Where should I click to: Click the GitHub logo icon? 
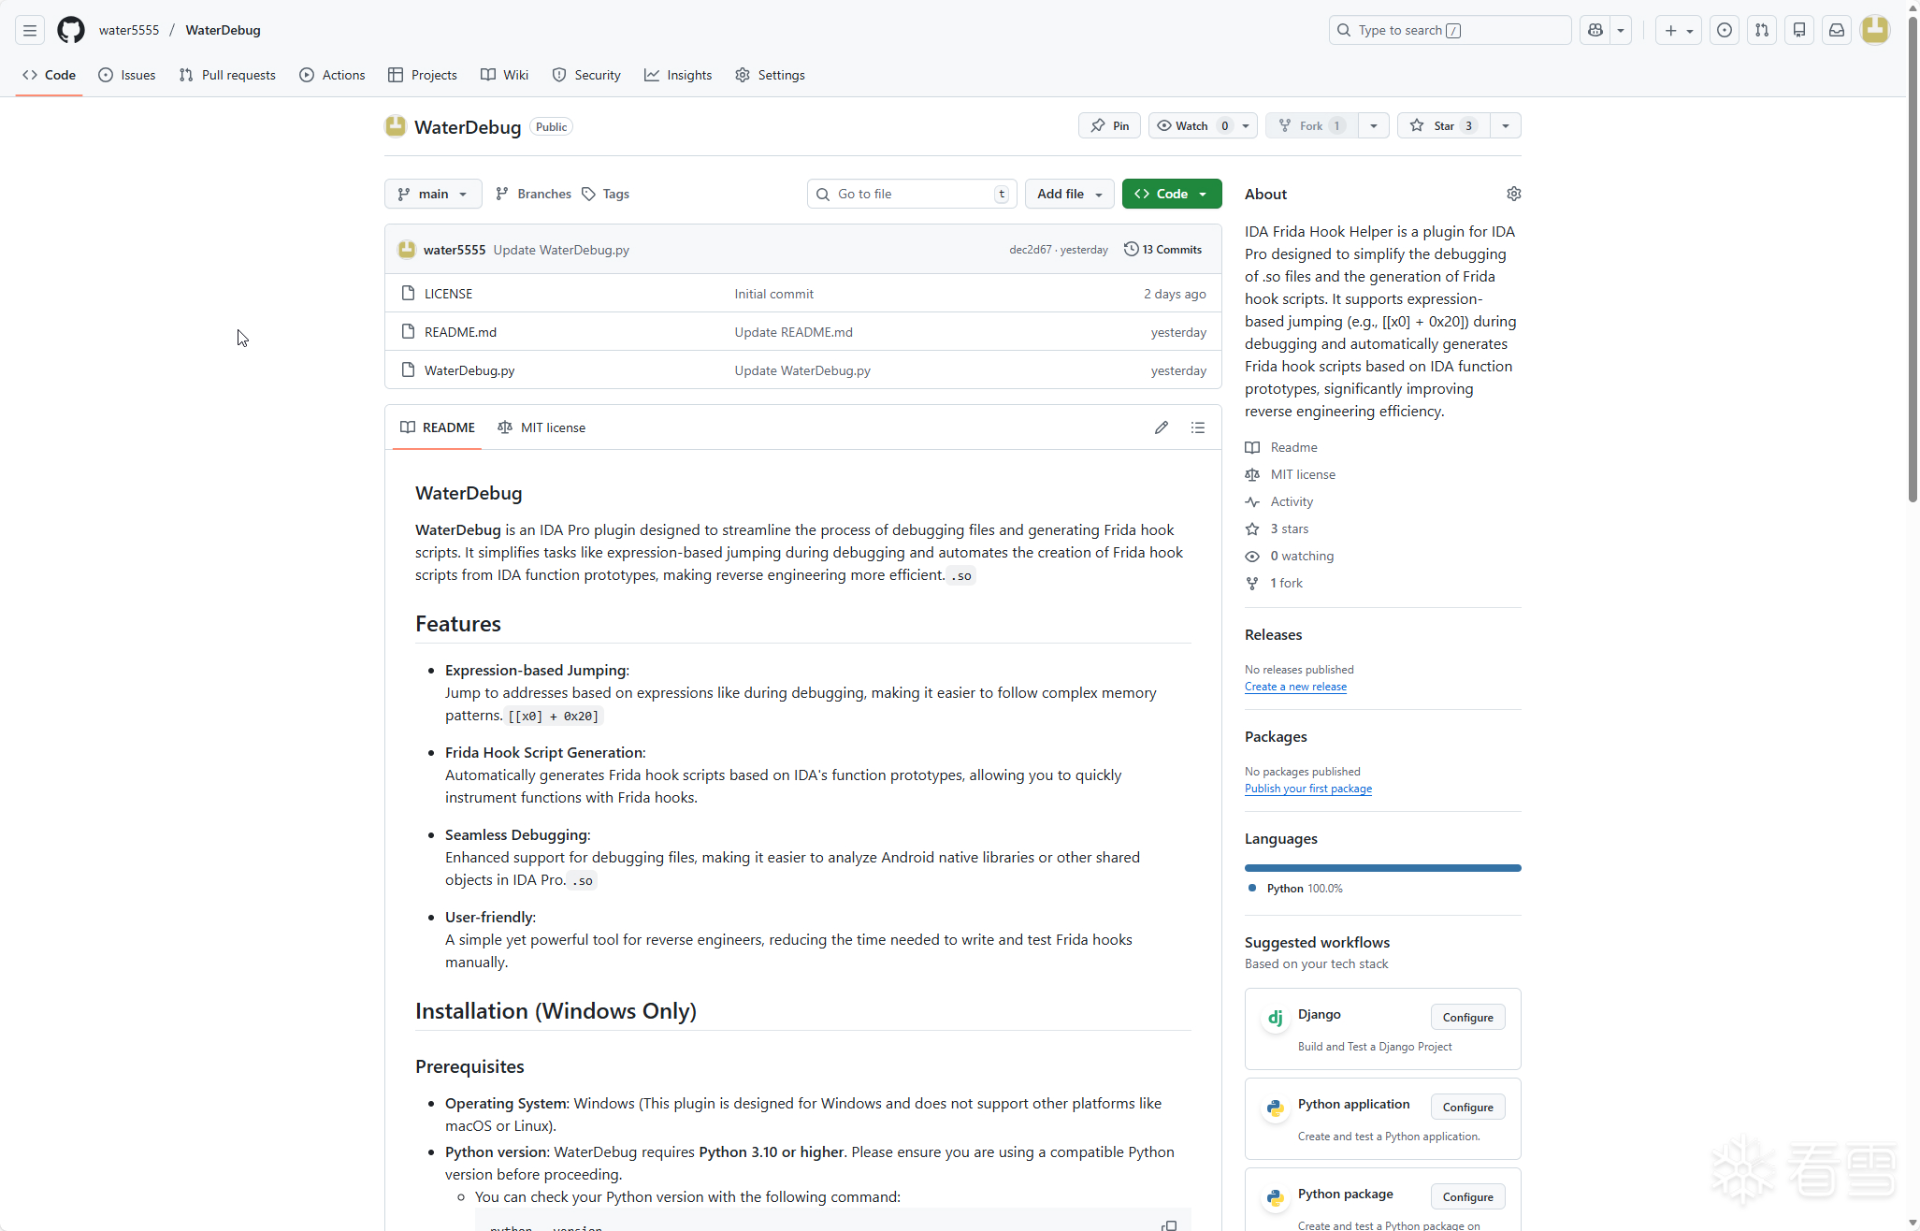coord(70,30)
